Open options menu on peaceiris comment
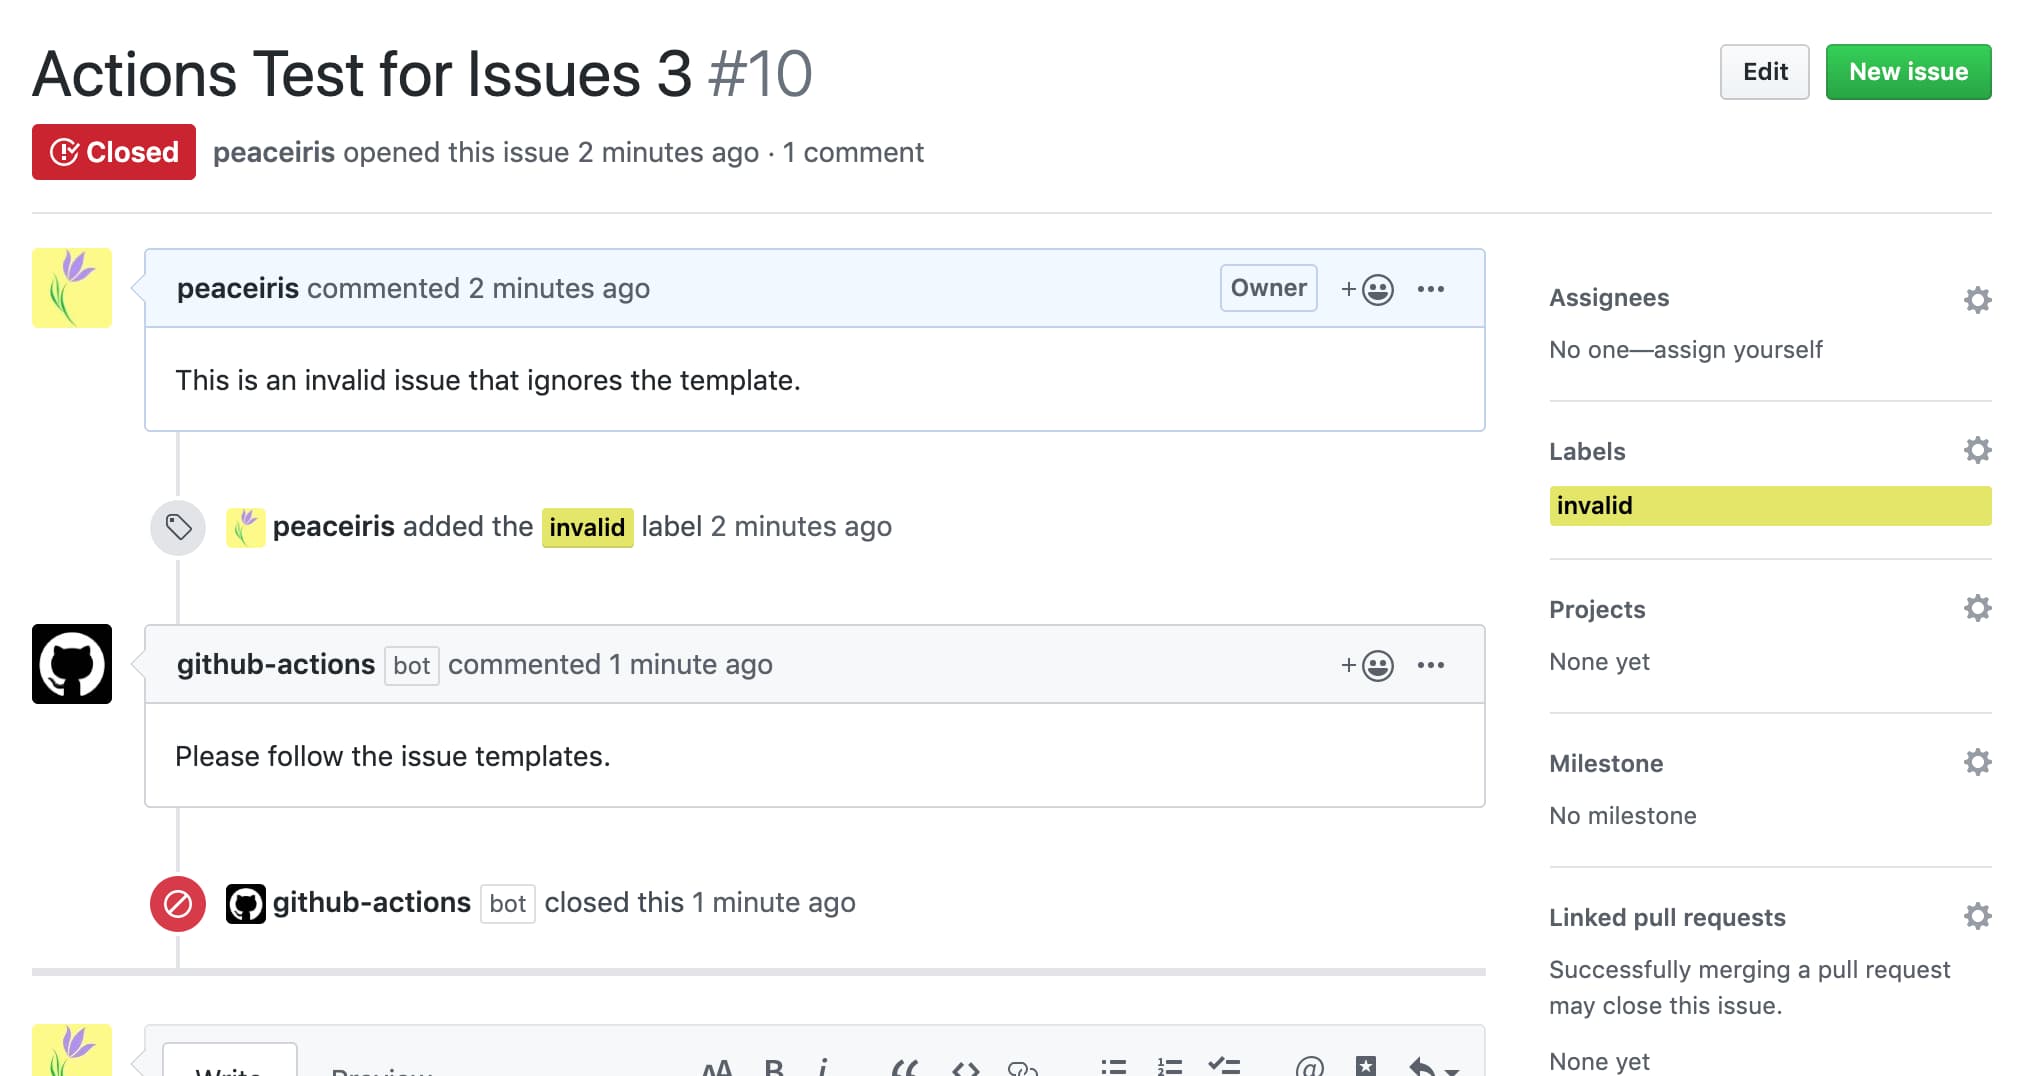 click(1432, 288)
